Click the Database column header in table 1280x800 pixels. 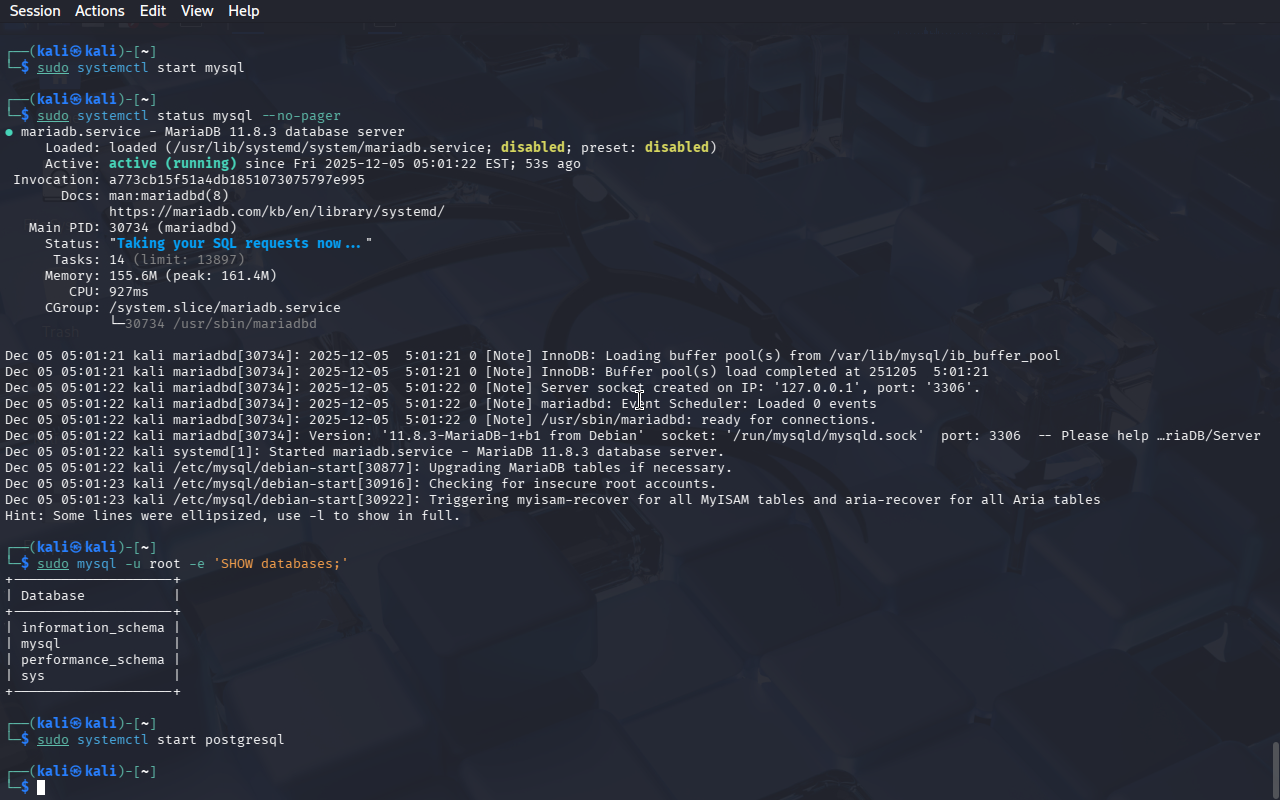coord(53,596)
